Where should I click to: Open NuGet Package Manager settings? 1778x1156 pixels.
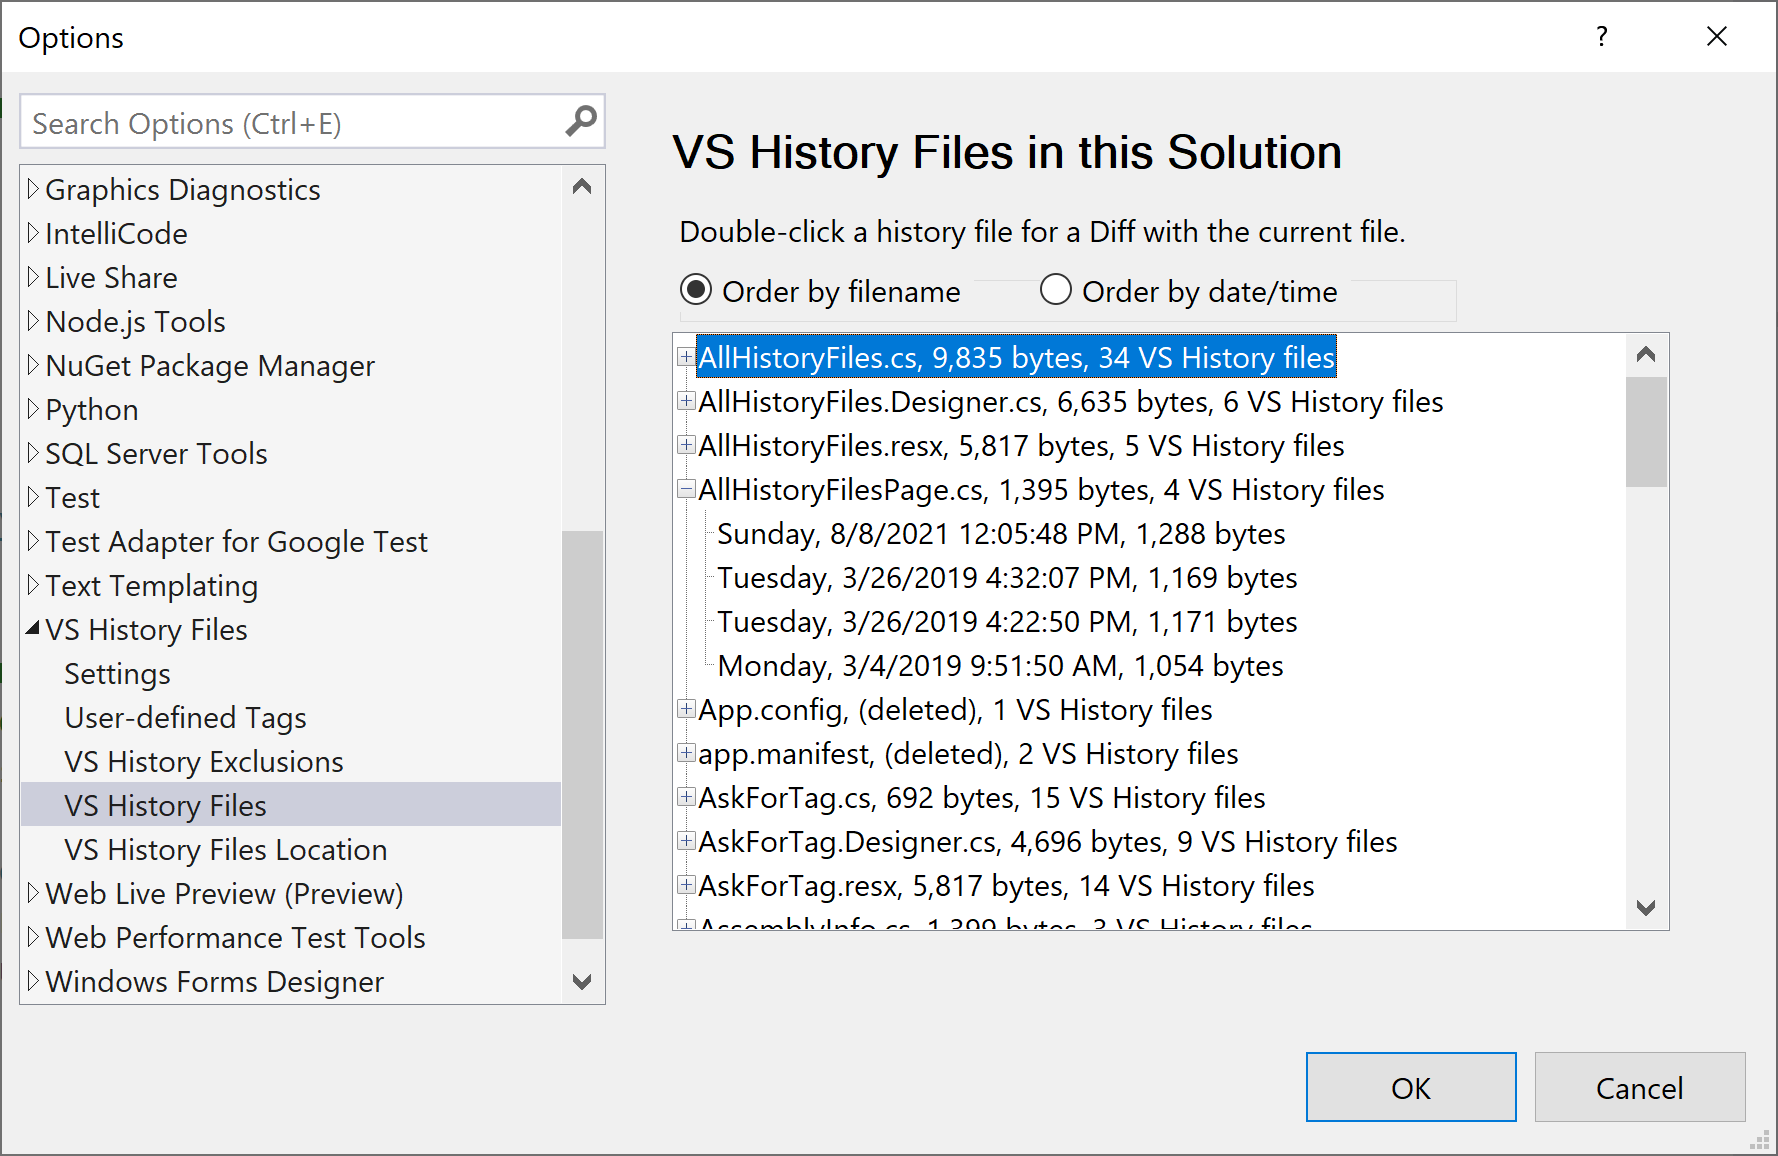pyautogui.click(x=209, y=365)
